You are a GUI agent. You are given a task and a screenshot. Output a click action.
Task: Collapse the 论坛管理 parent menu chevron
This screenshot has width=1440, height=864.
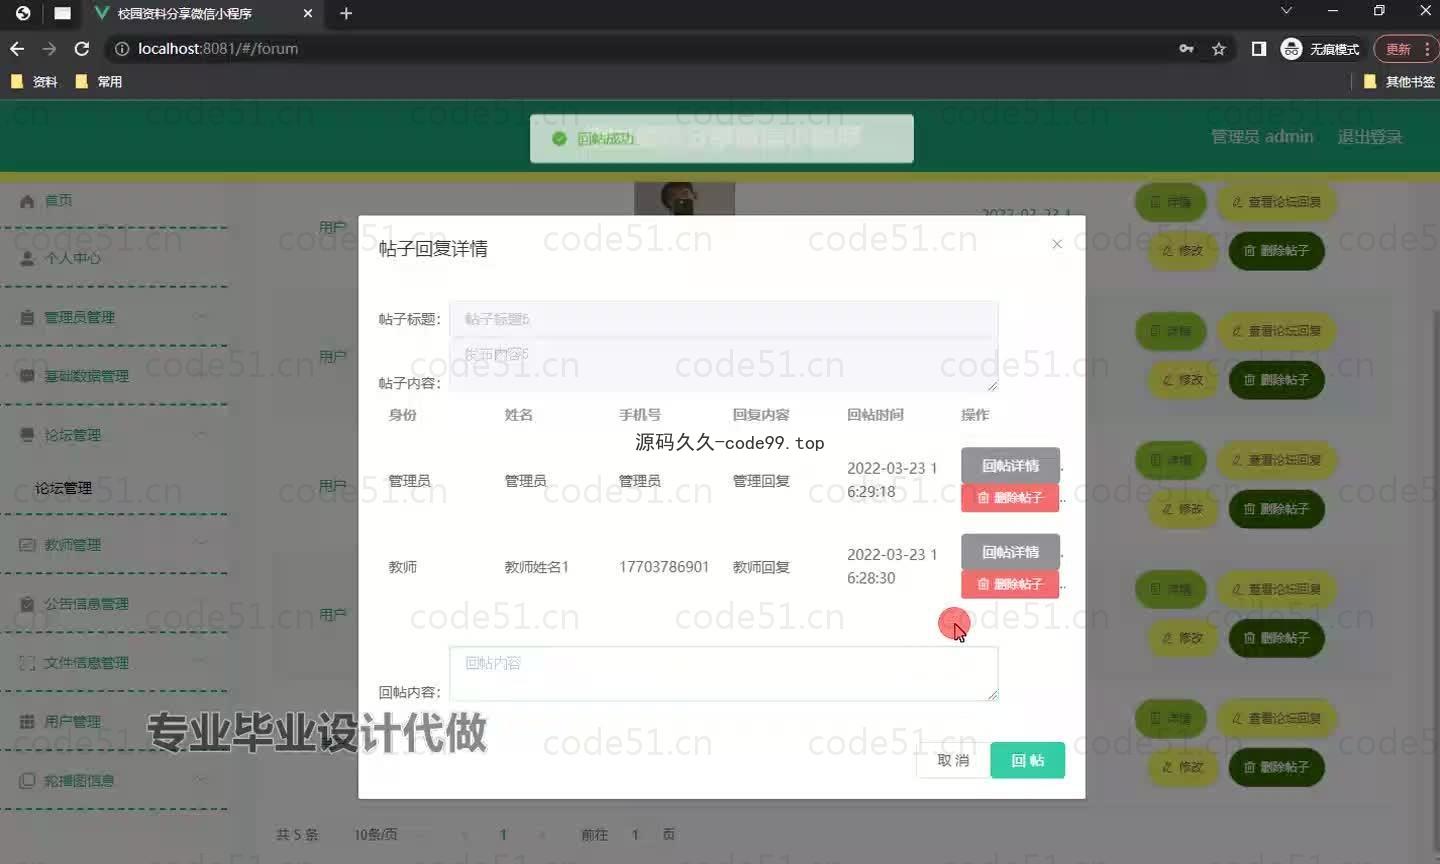201,434
